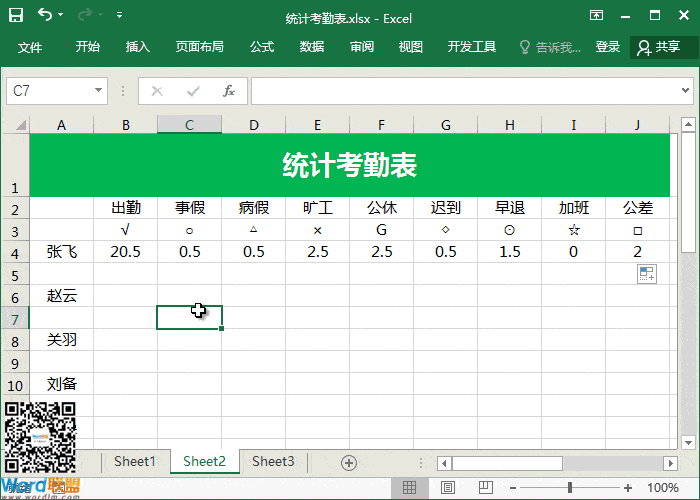Open the 数据 ribbon tab
The image size is (700, 500).
point(312,46)
